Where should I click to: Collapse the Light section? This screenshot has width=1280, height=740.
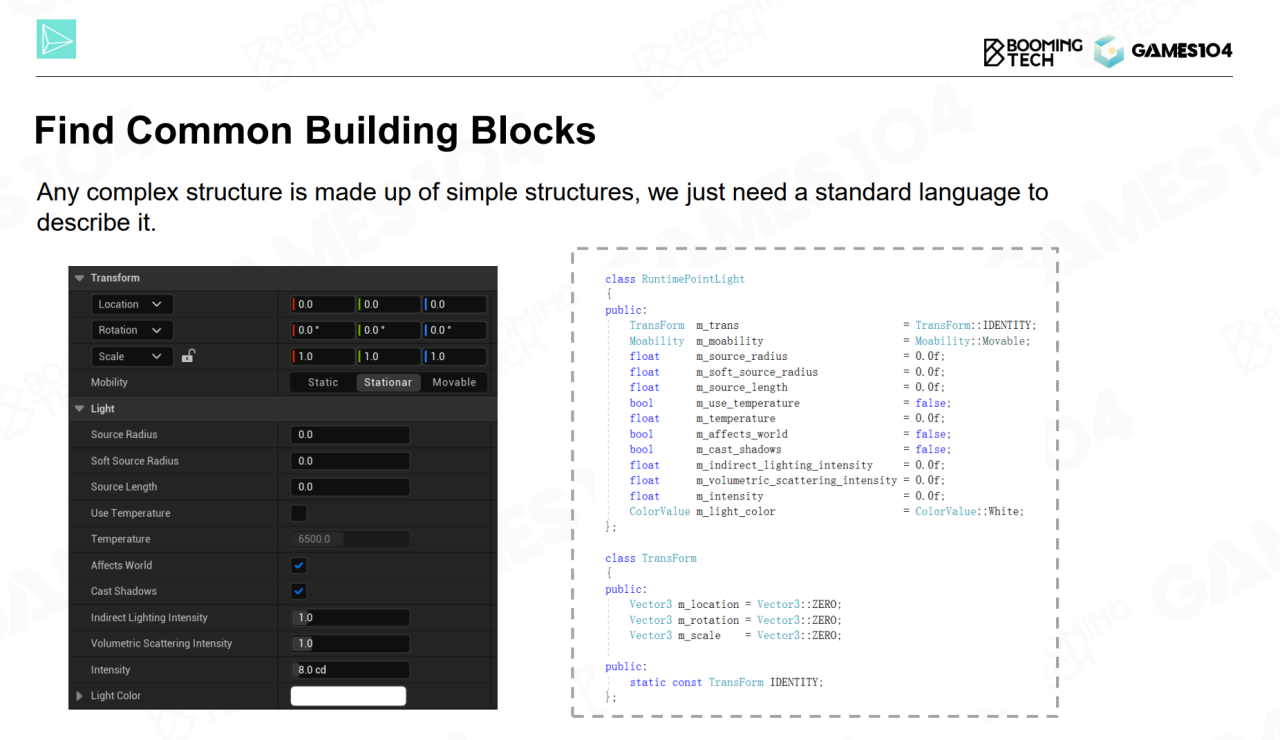coord(80,409)
